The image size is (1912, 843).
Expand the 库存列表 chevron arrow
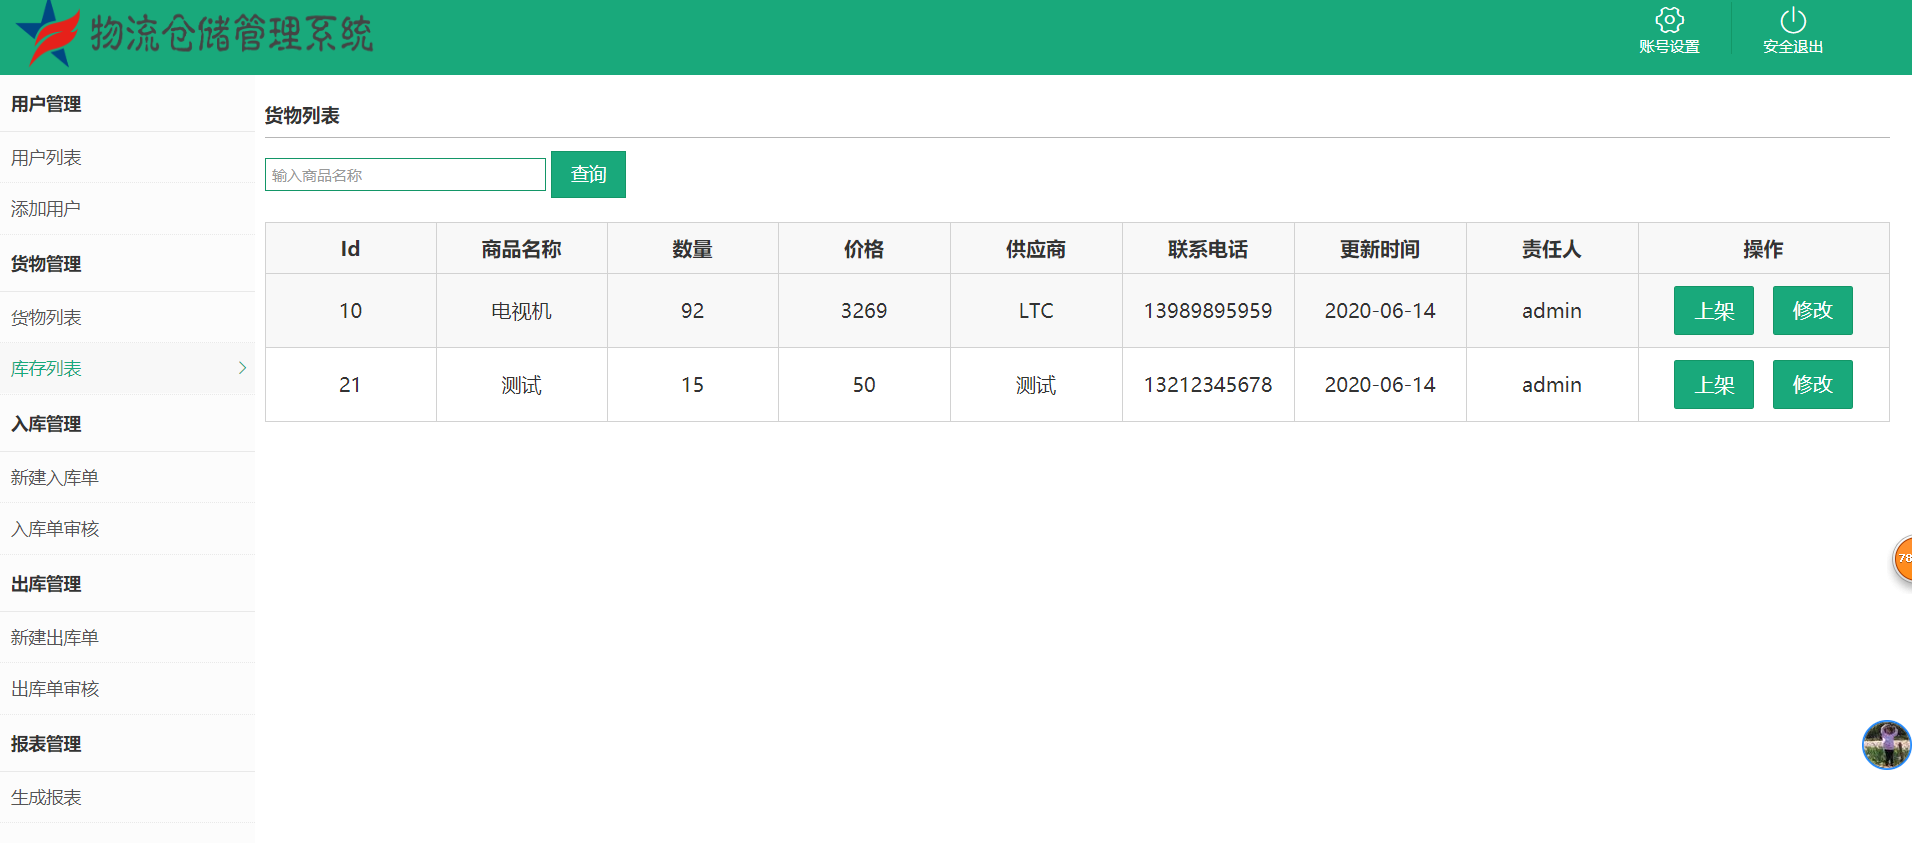242,368
